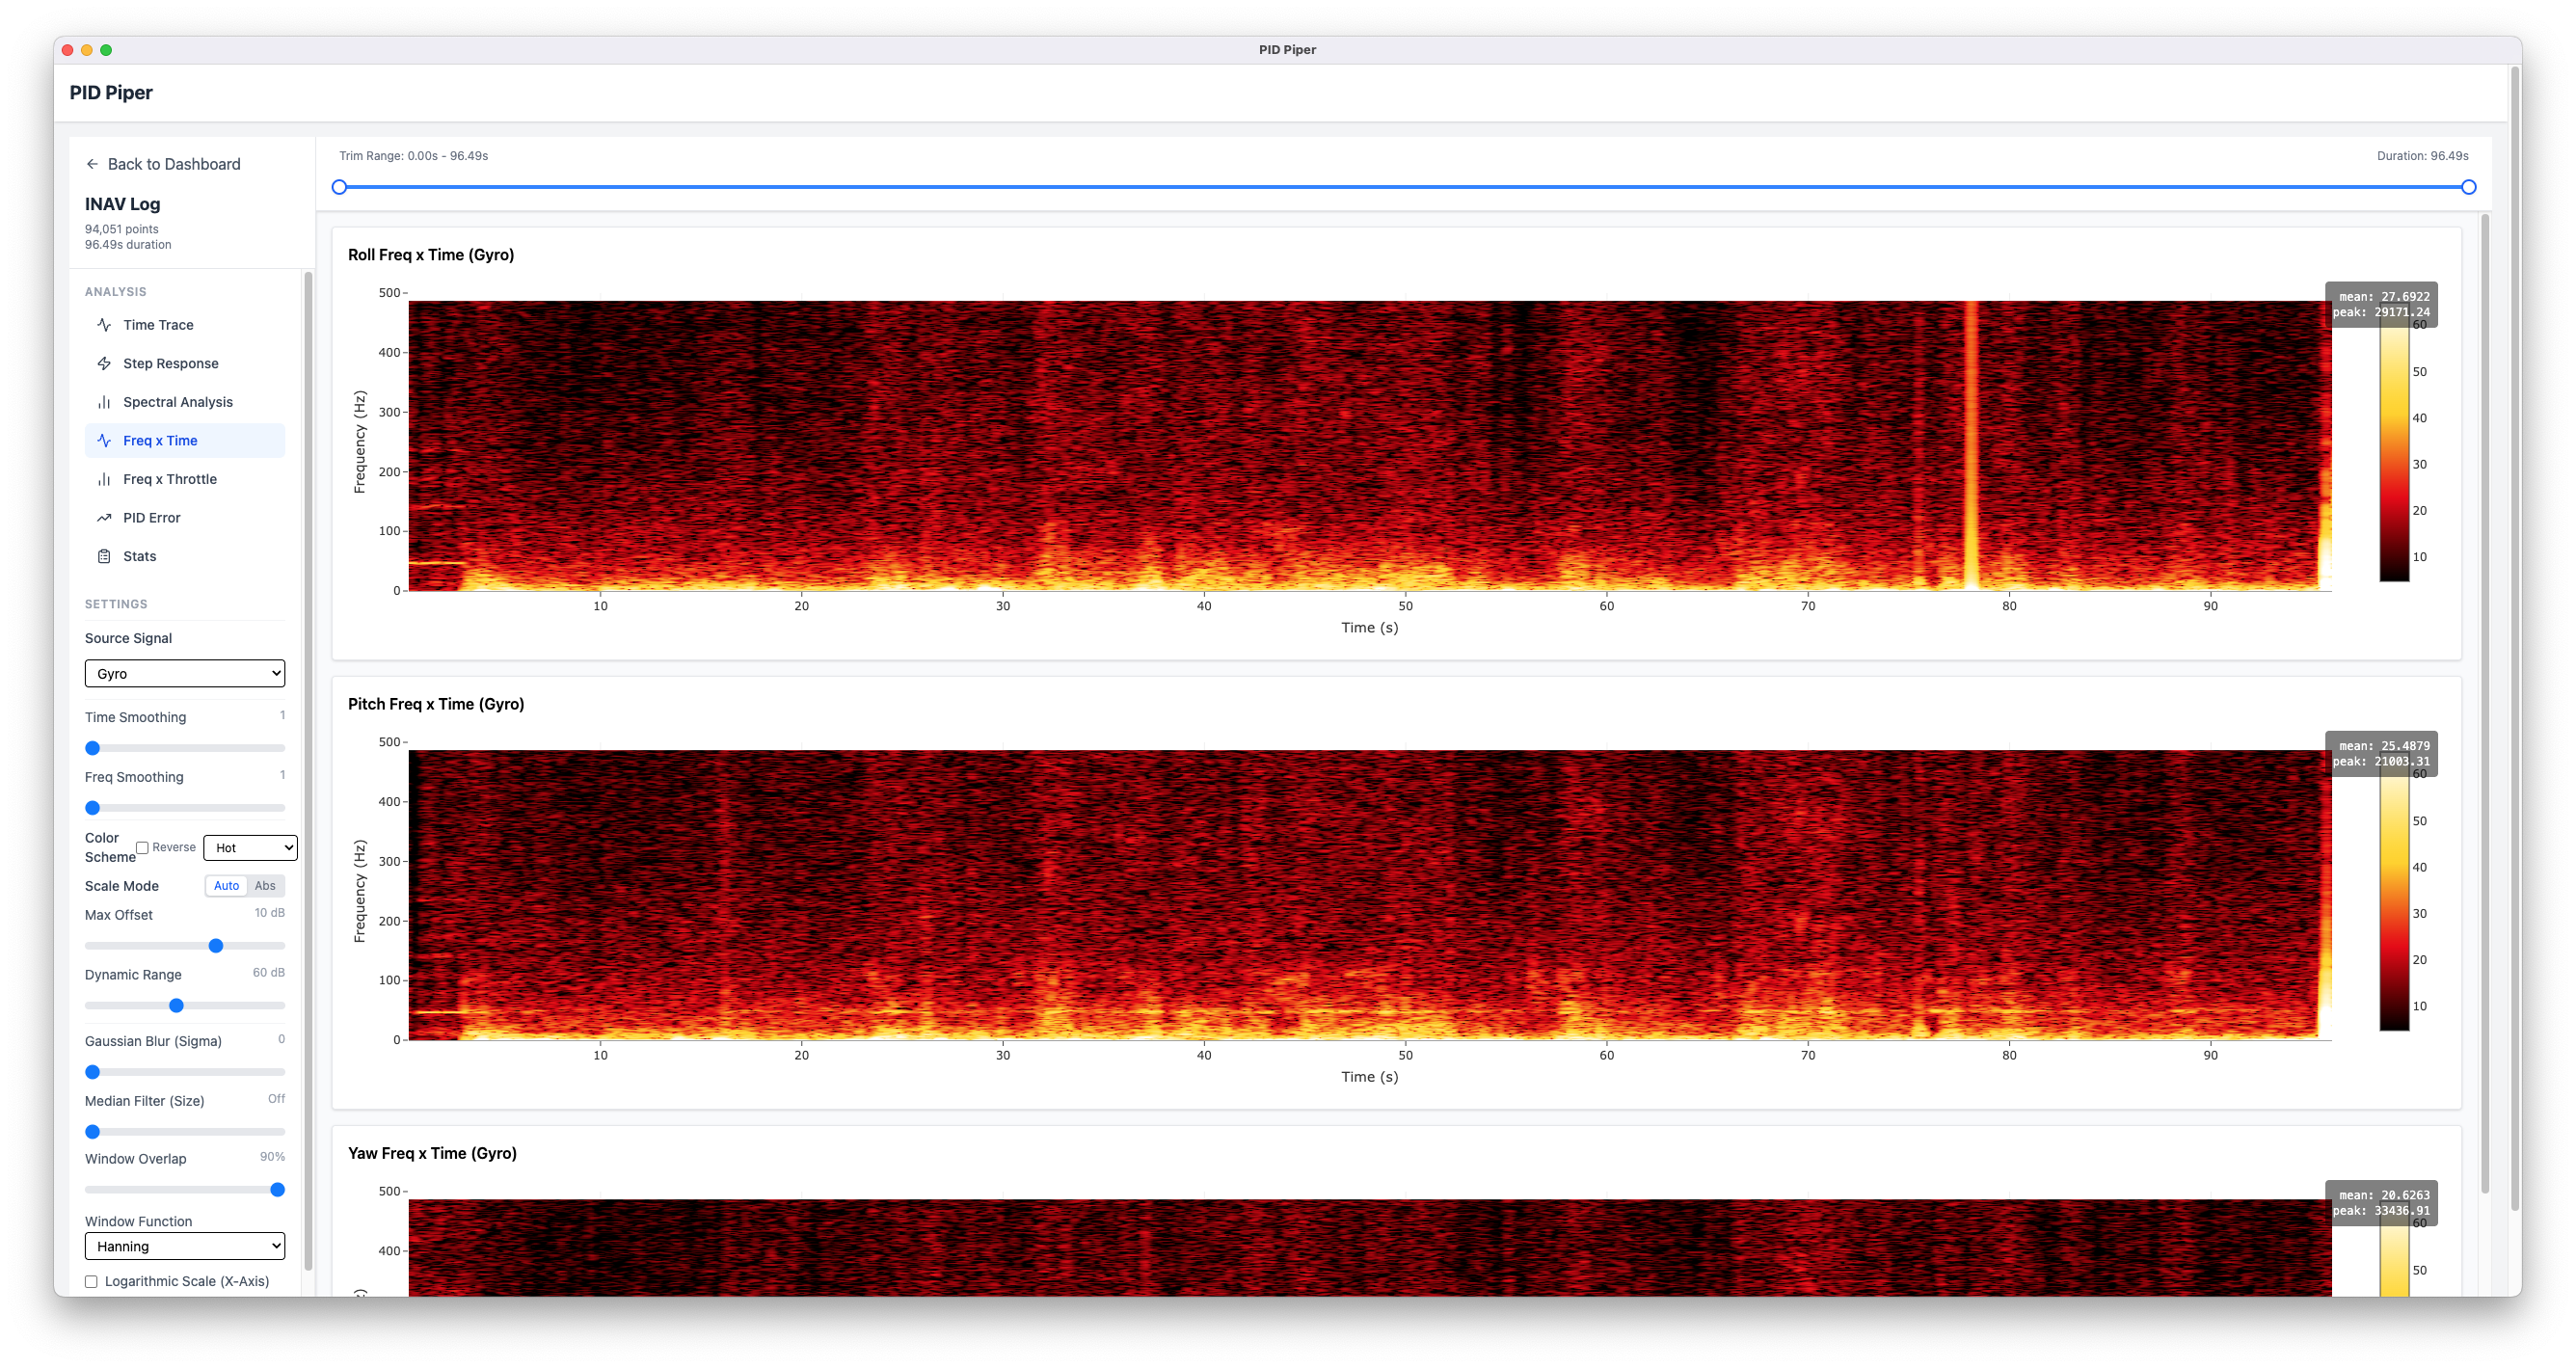This screenshot has width=2576, height=1368.
Task: Click the PID Error trend icon
Action: (x=104, y=518)
